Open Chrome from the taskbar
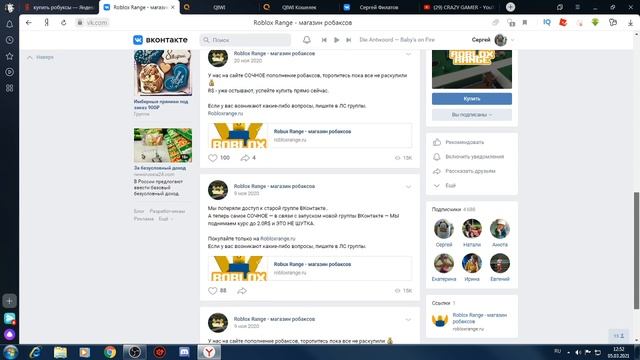 coord(110,352)
